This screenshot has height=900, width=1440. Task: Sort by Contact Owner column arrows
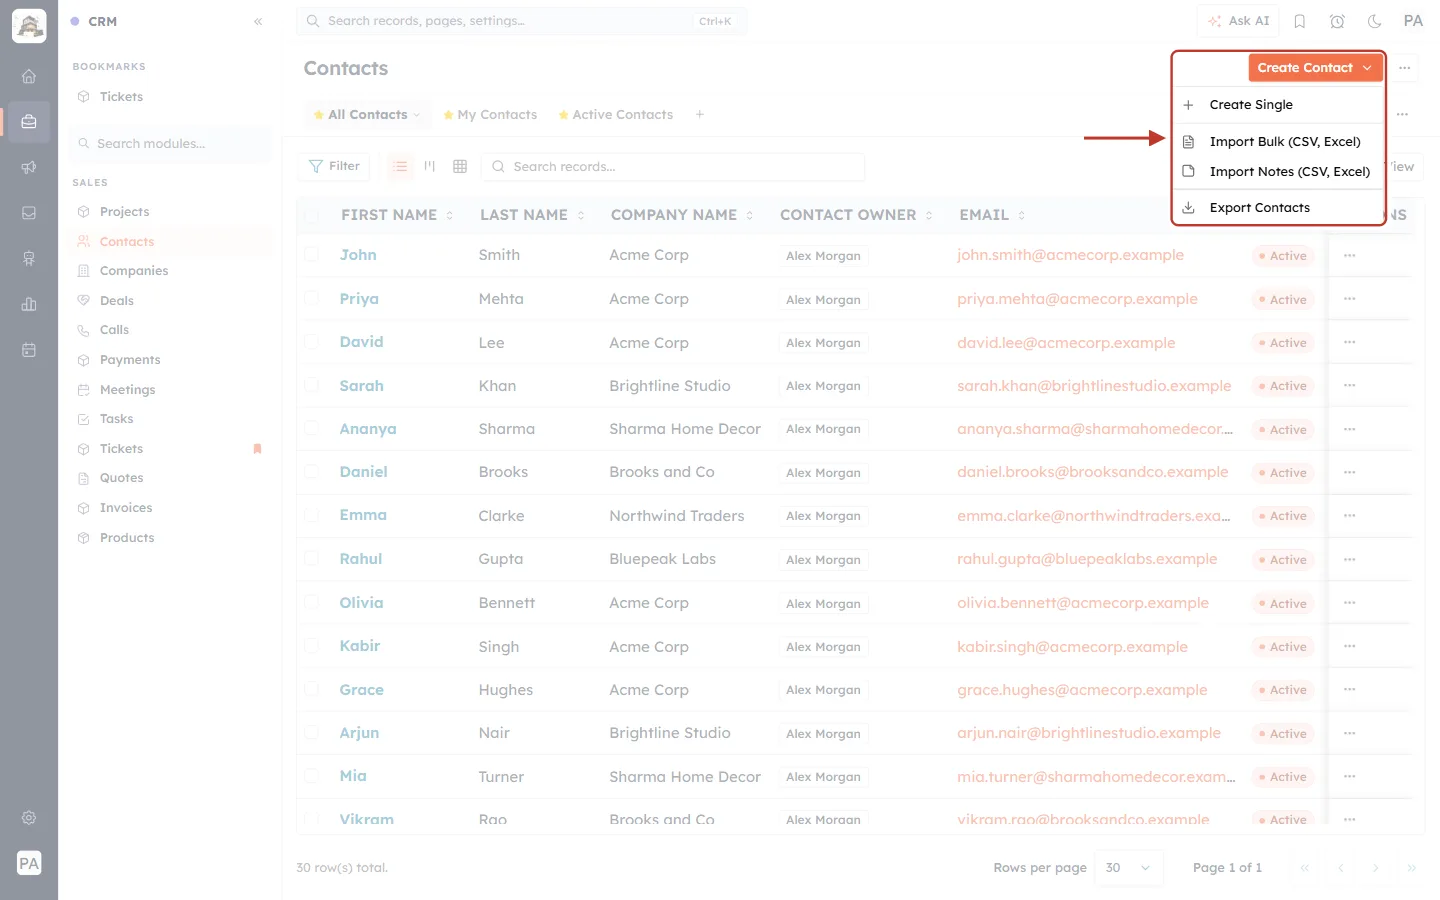[929, 215]
